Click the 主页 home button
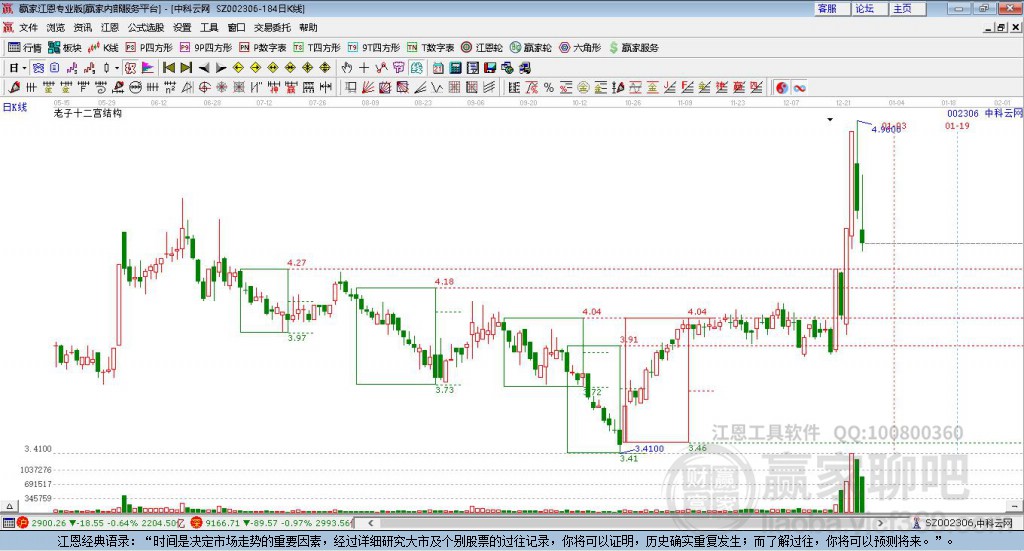 [x=908, y=8]
